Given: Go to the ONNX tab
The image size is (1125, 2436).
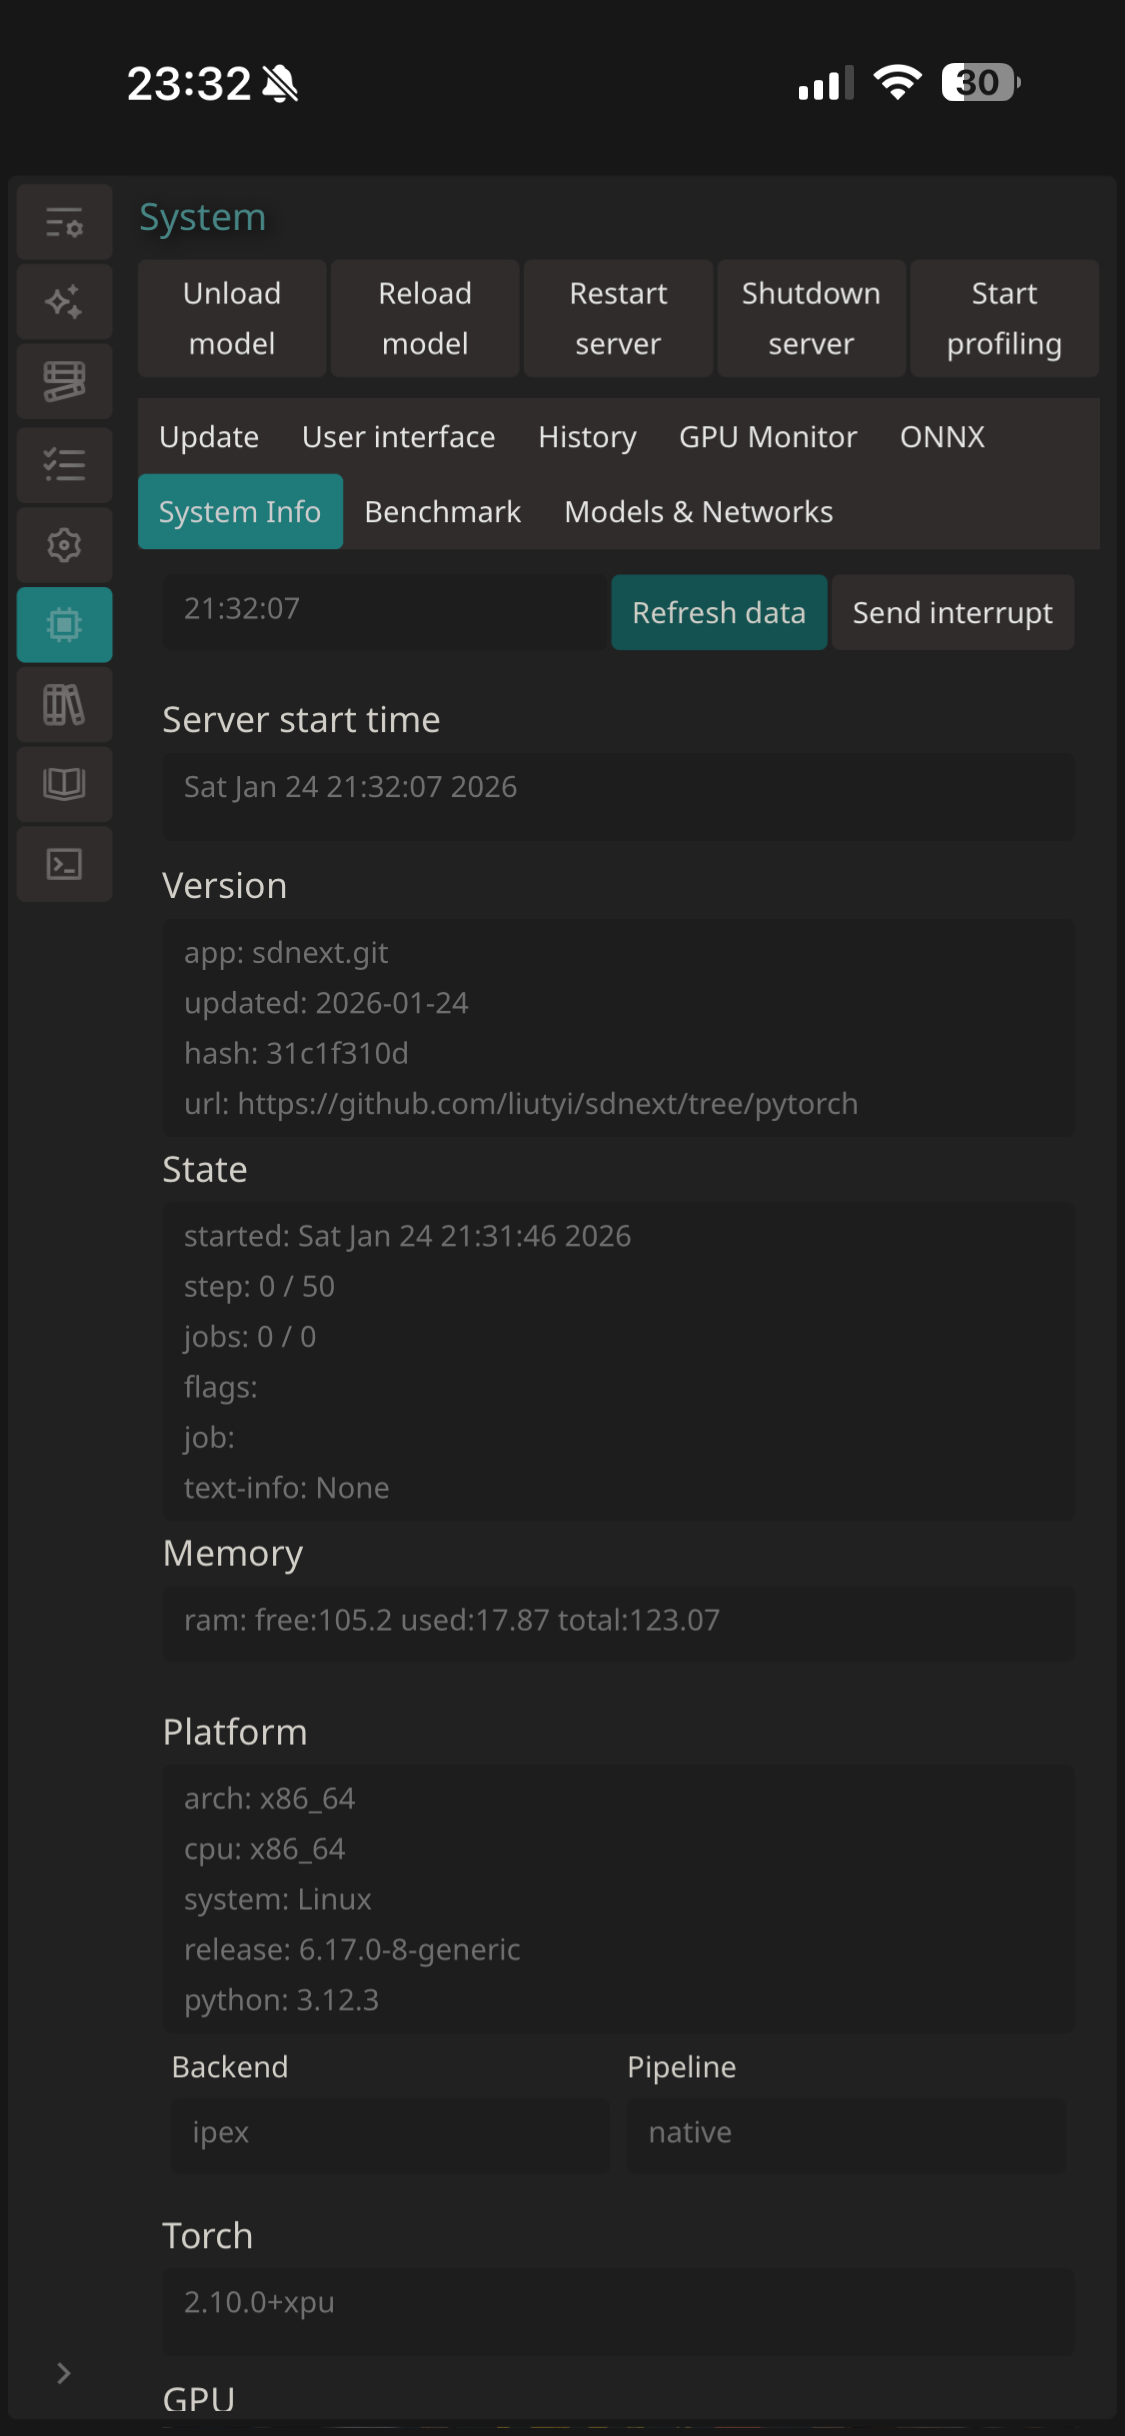Looking at the screenshot, I should pos(942,437).
